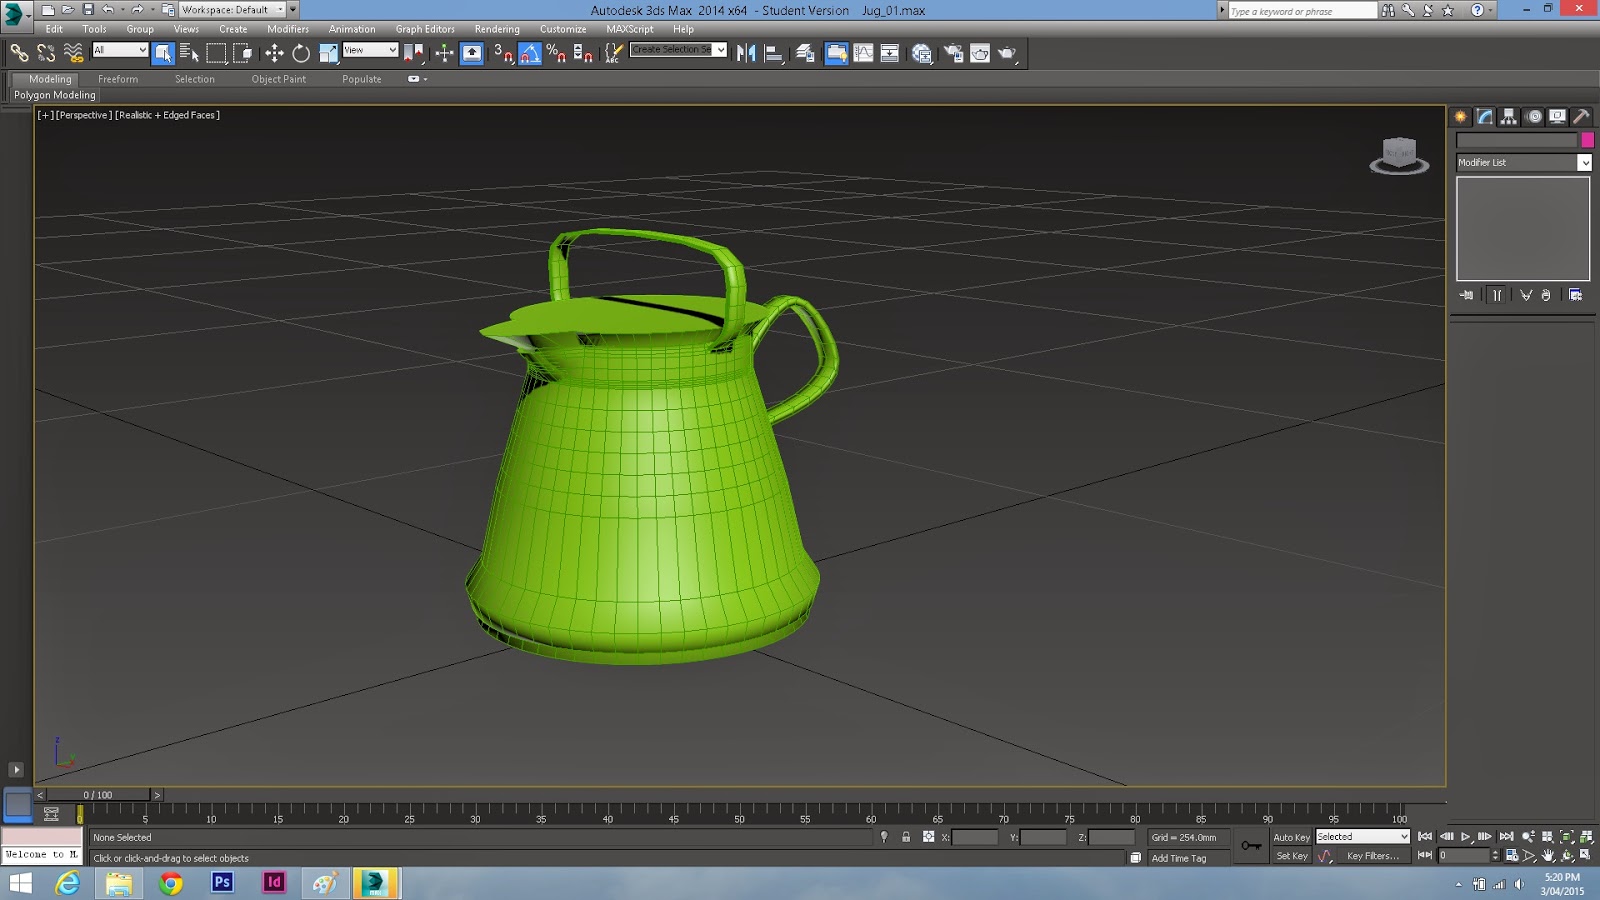Switch to the Freeform ribbon tab

(x=118, y=79)
